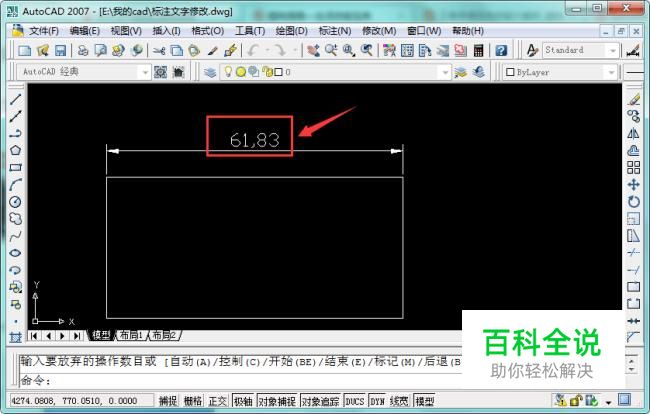Select the Revision Cloud tool
Image resolution: width=650 pixels, height=414 pixels.
(15, 219)
